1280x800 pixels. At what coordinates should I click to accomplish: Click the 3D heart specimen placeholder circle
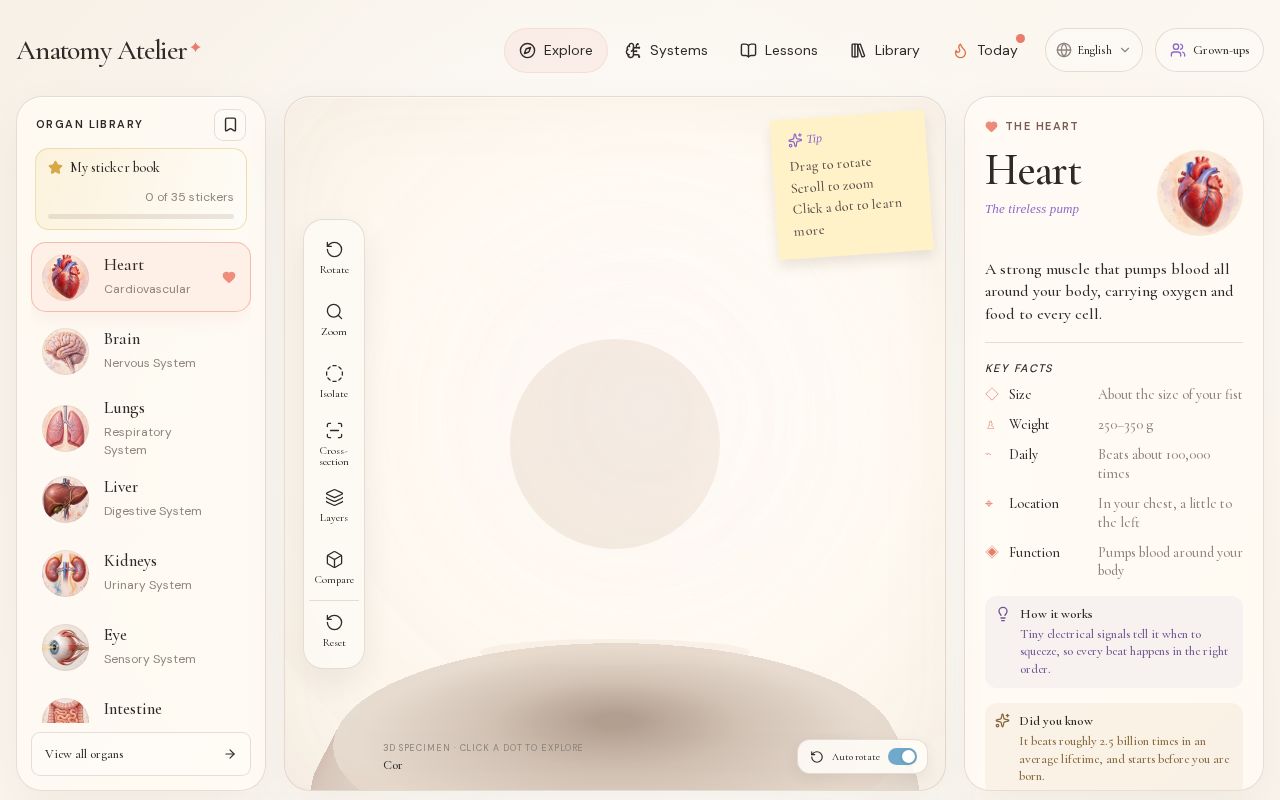[x=615, y=444]
